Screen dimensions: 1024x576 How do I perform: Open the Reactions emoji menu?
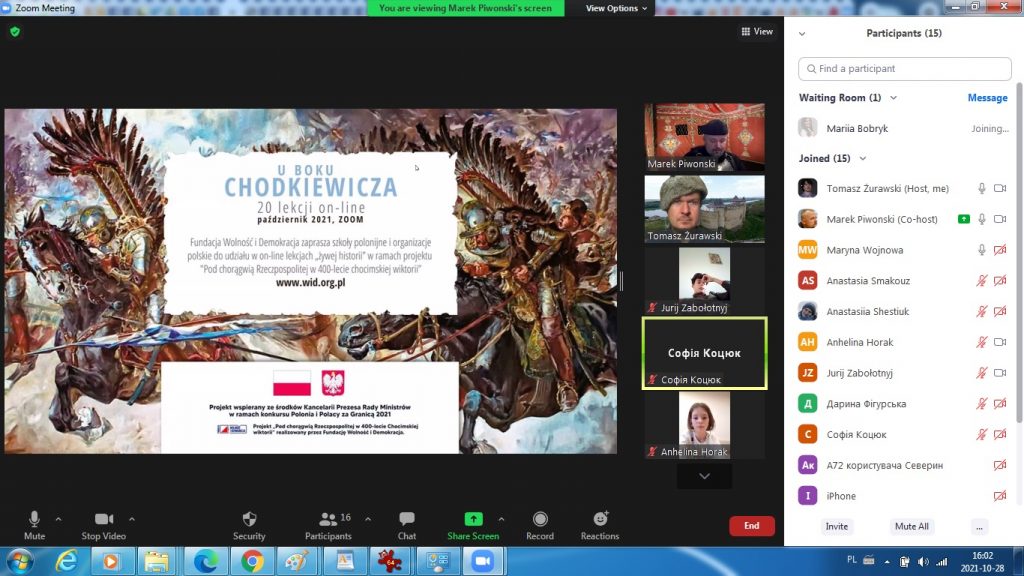(x=600, y=519)
